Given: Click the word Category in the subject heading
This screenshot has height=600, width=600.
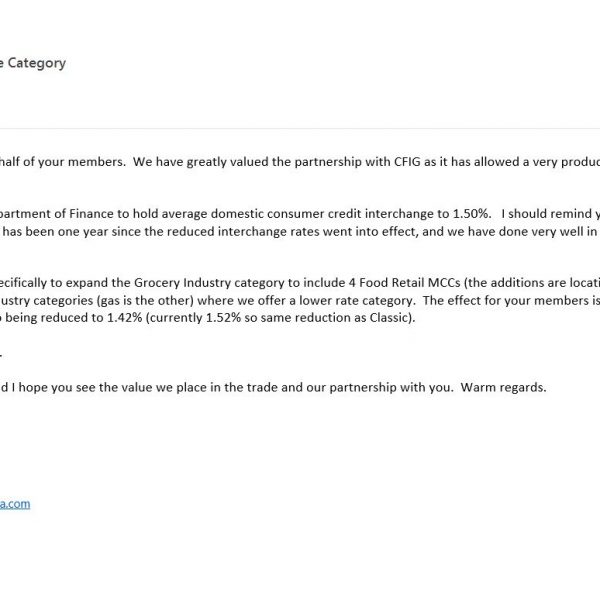Looking at the screenshot, I should tap(37, 63).
